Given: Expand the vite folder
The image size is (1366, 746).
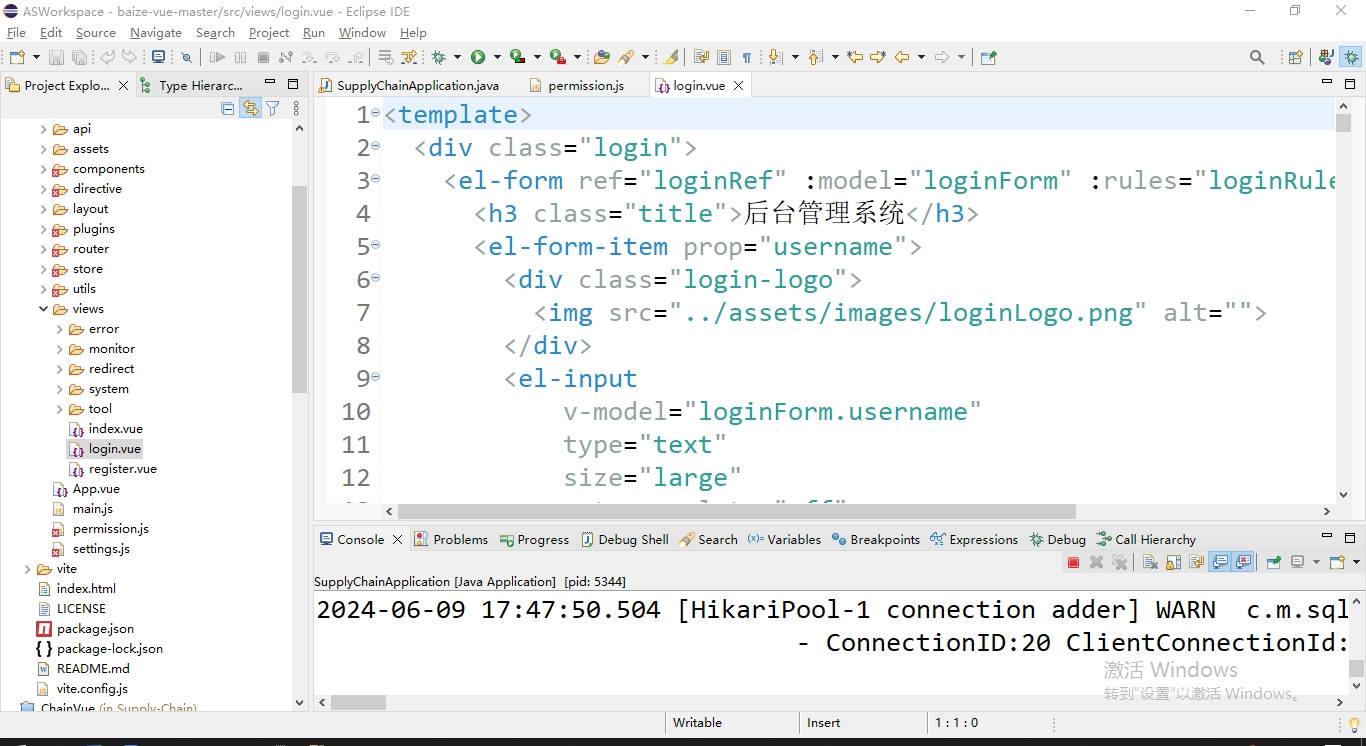Looking at the screenshot, I should pos(27,569).
